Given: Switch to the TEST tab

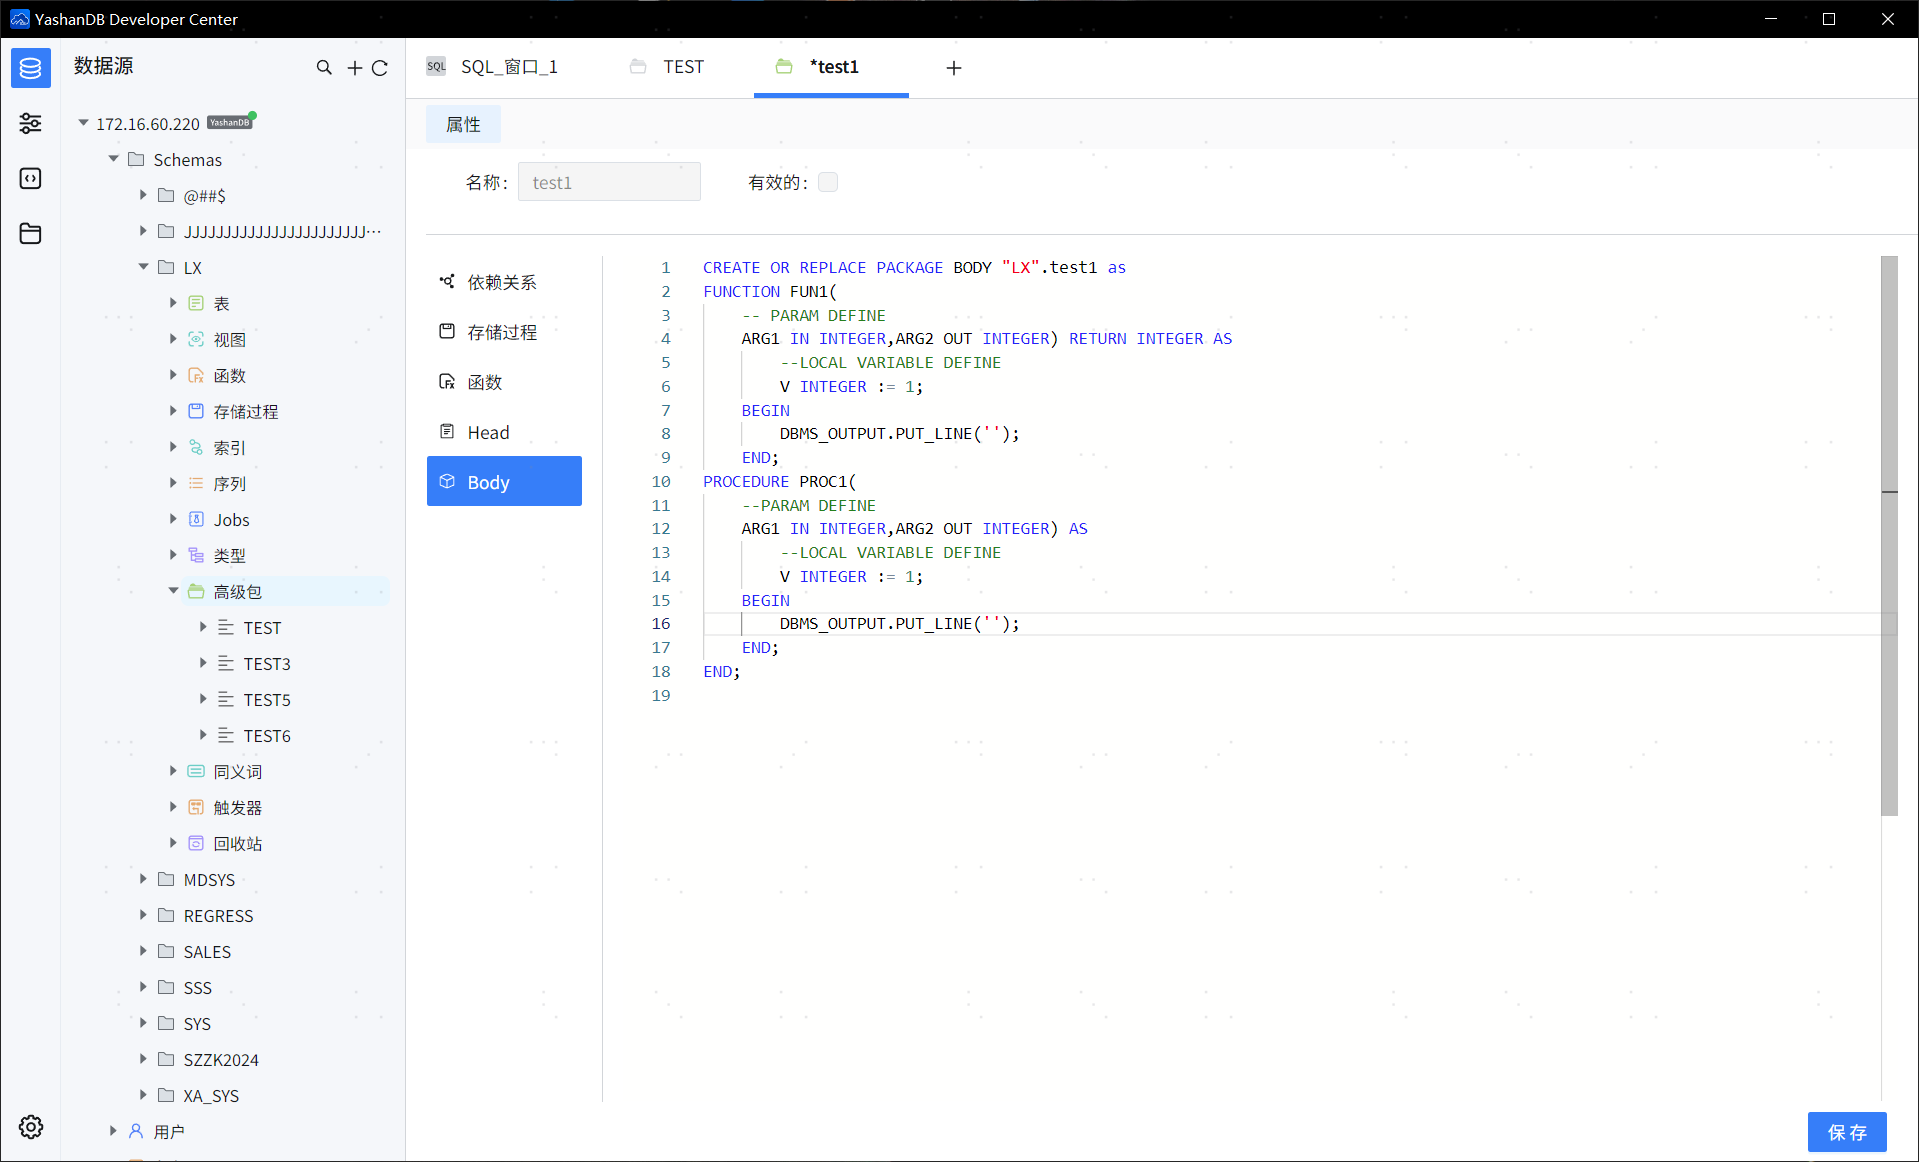Looking at the screenshot, I should point(683,66).
